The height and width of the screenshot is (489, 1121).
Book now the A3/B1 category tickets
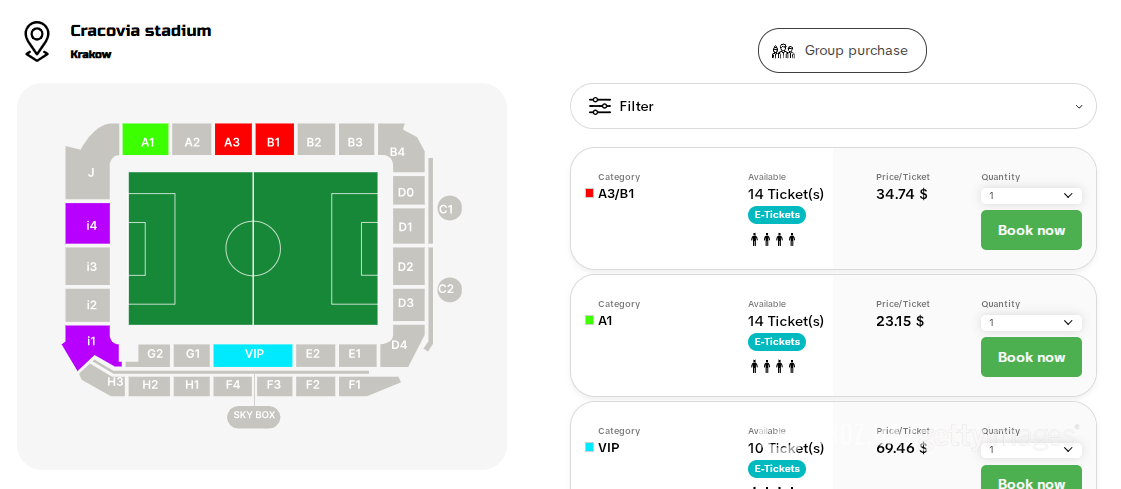pos(1030,230)
